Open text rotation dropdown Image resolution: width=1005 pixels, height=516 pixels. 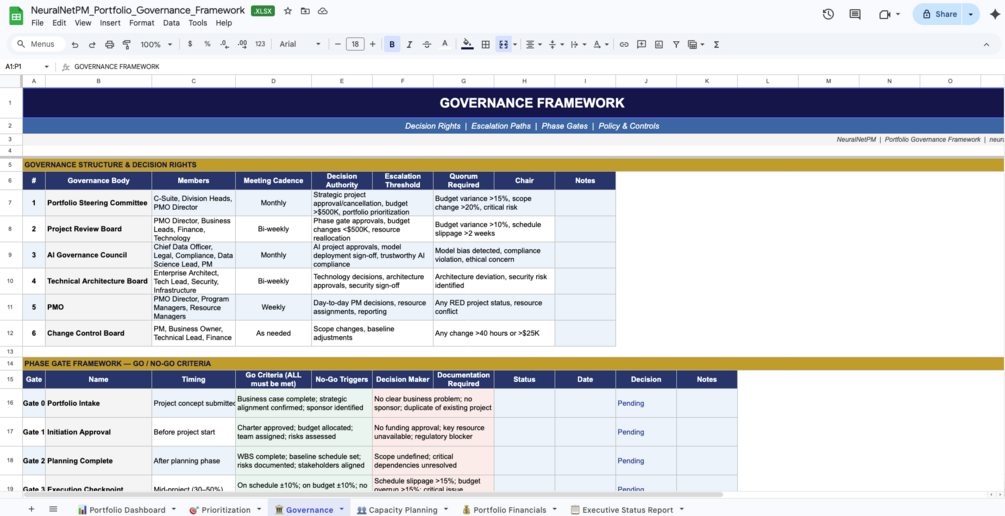(599, 45)
